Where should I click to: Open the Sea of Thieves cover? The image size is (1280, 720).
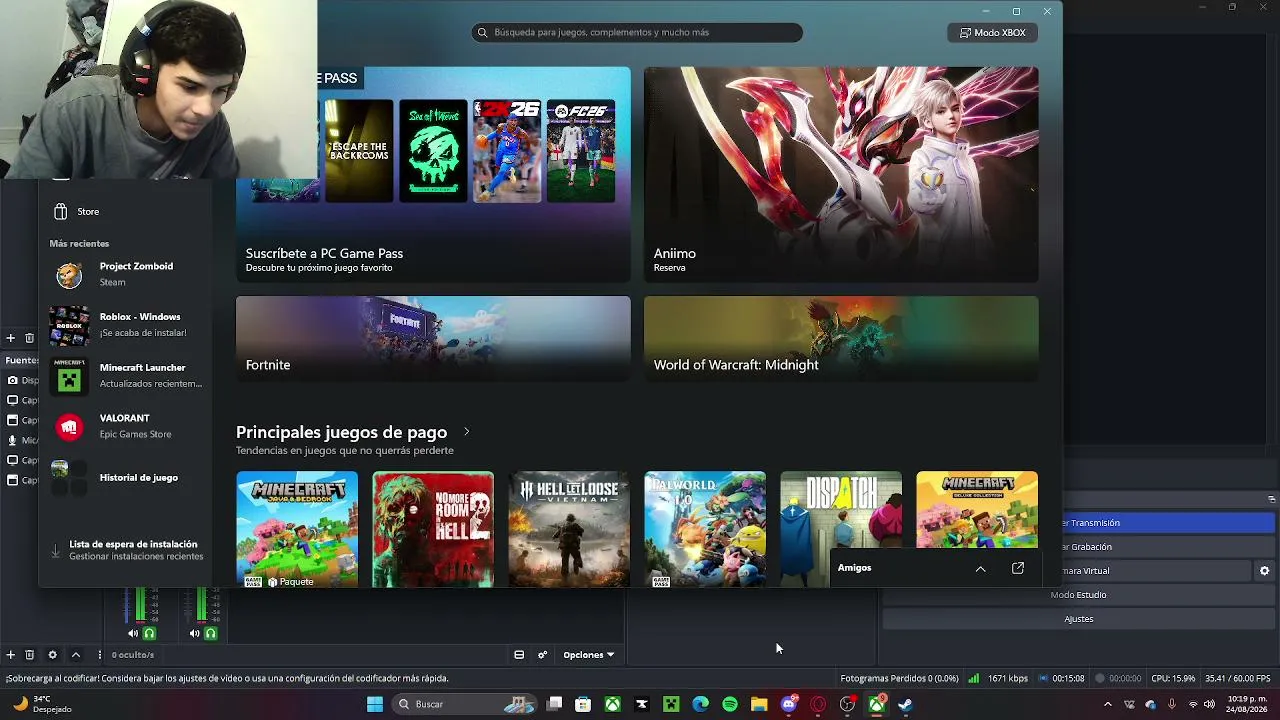point(433,151)
